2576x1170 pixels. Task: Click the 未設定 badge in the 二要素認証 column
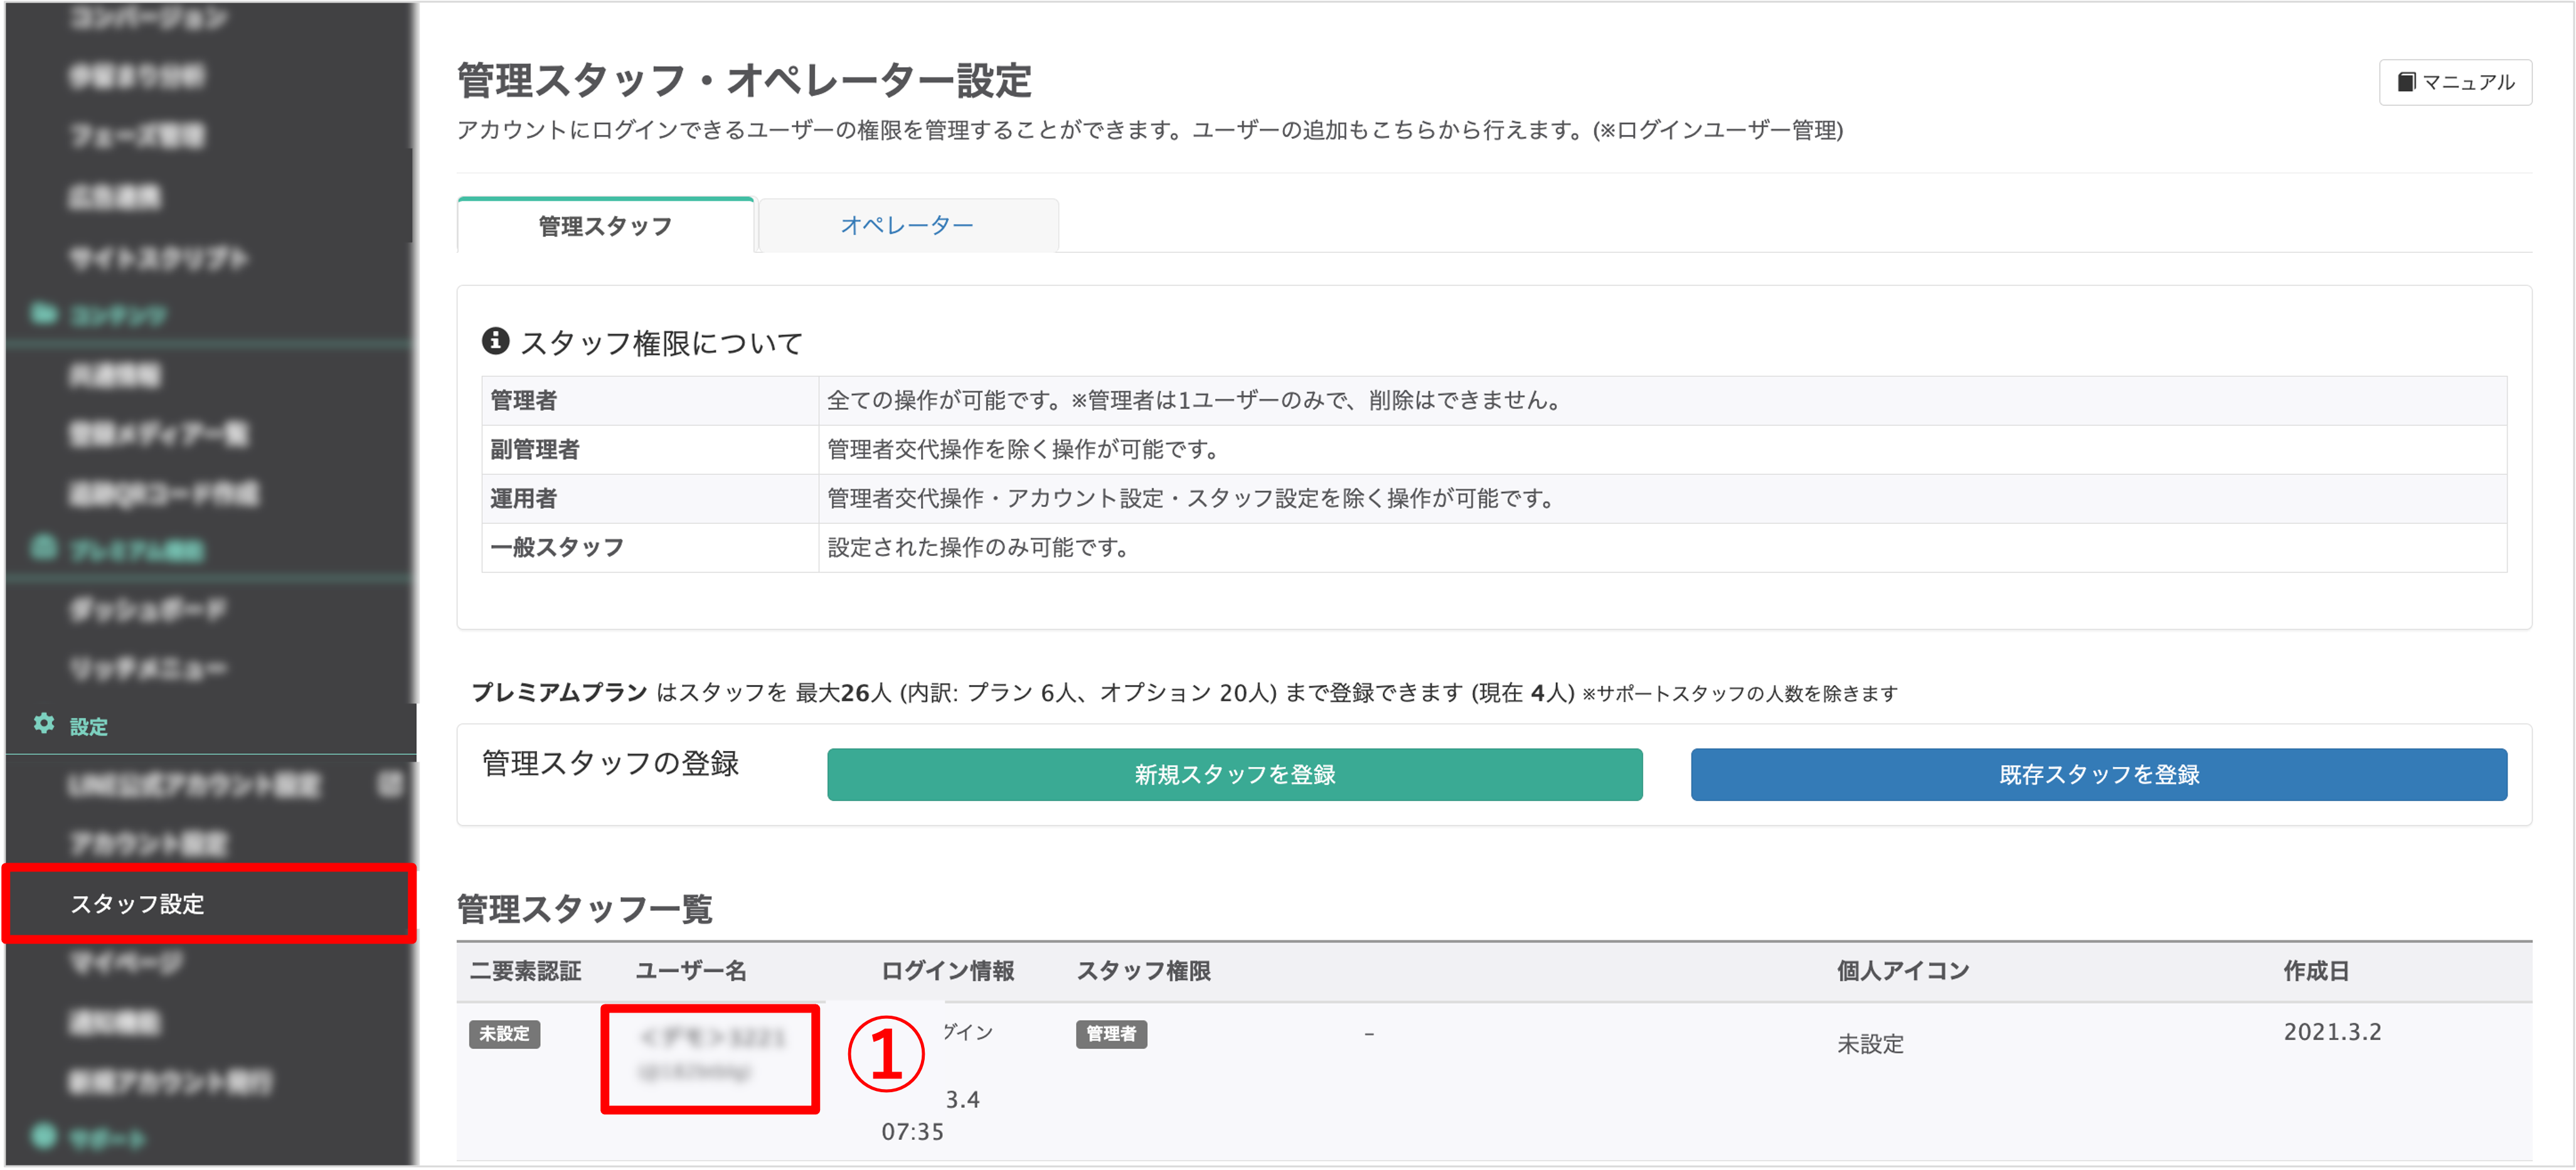point(505,1035)
